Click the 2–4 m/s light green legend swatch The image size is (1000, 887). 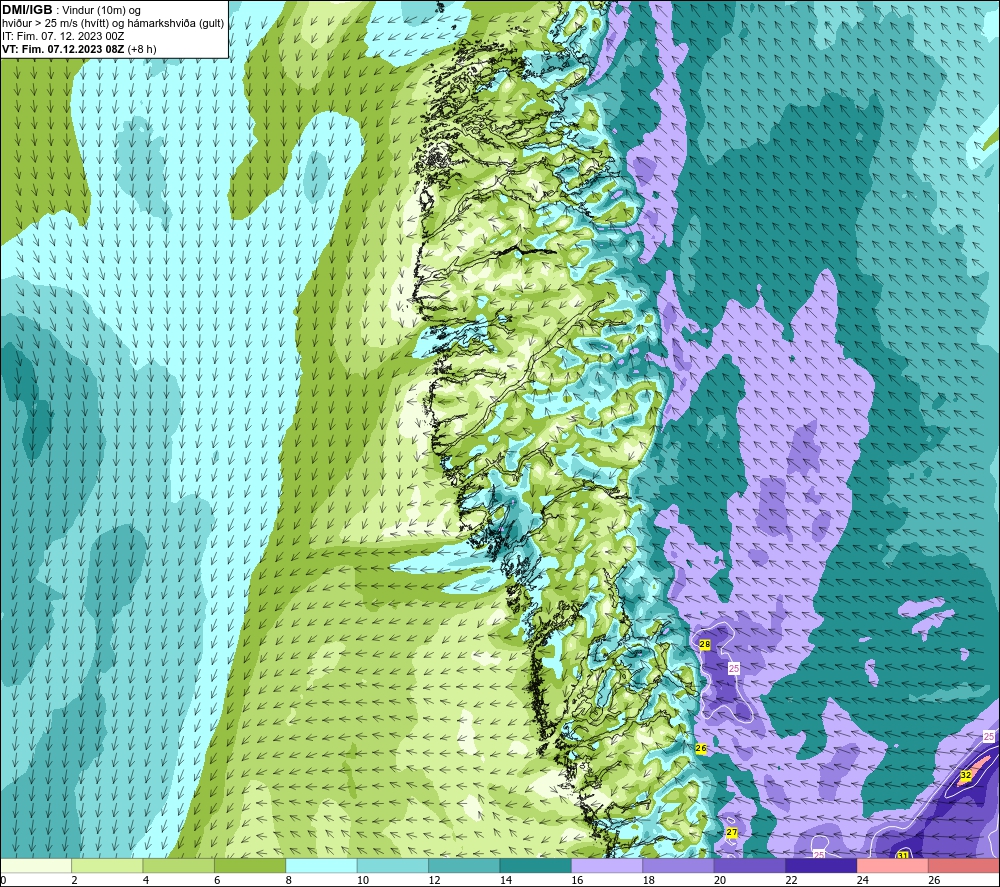(107, 865)
